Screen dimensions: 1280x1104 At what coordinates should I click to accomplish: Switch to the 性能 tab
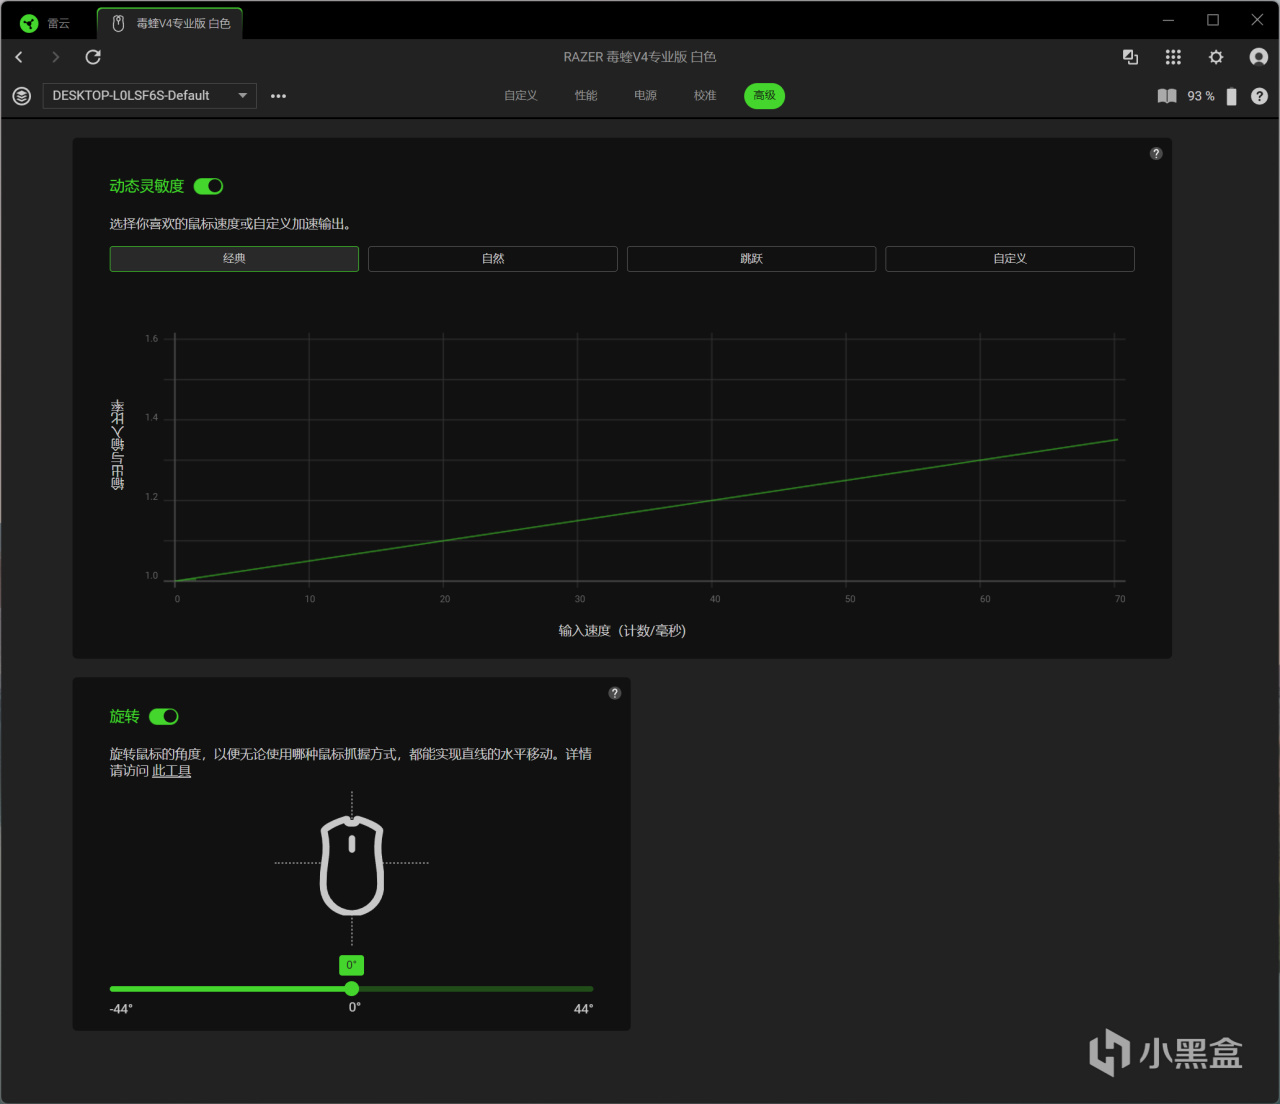pyautogui.click(x=586, y=96)
